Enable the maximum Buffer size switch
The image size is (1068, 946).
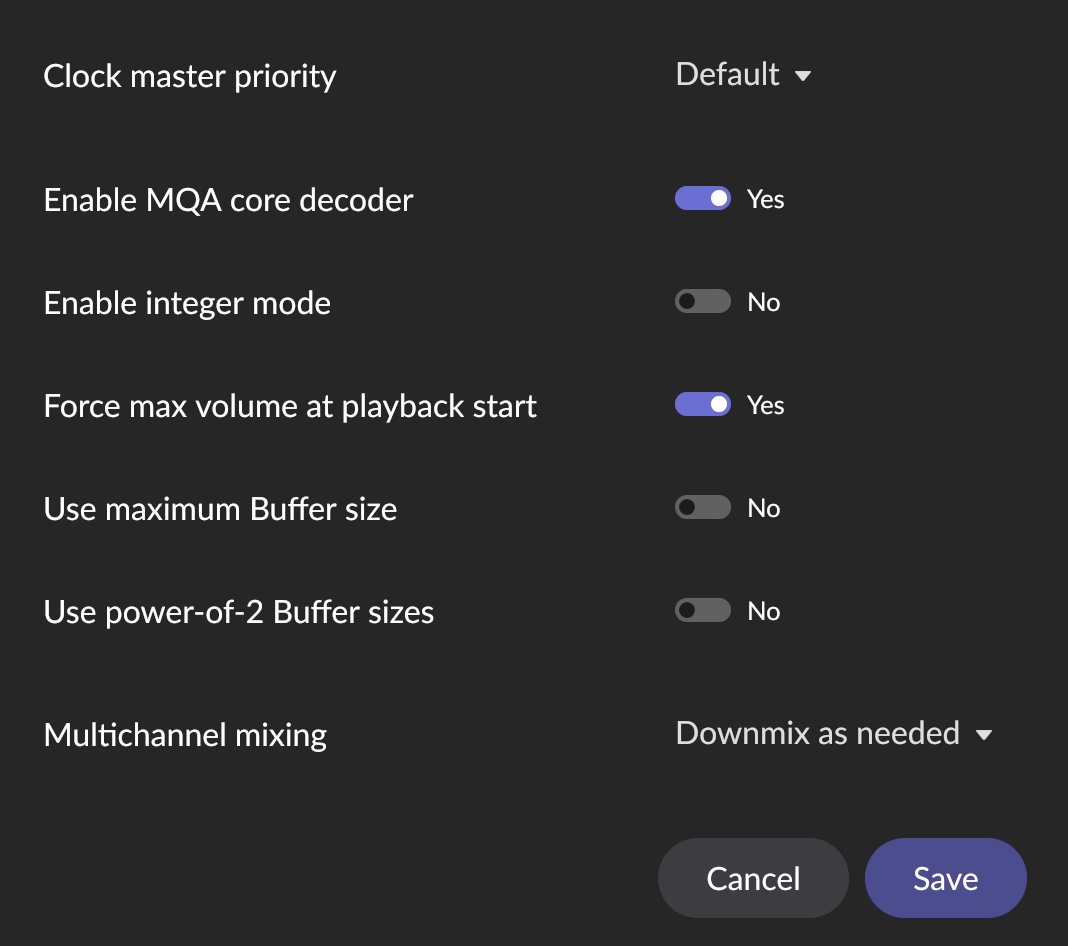(703, 508)
